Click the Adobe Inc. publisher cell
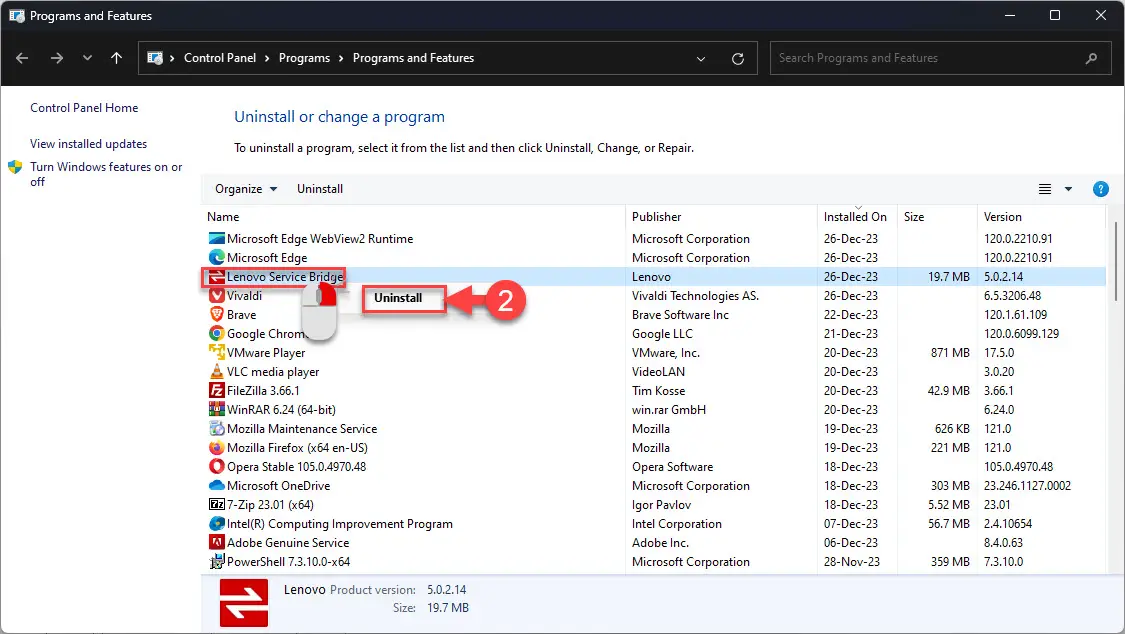1125x634 pixels. pyautogui.click(x=660, y=542)
